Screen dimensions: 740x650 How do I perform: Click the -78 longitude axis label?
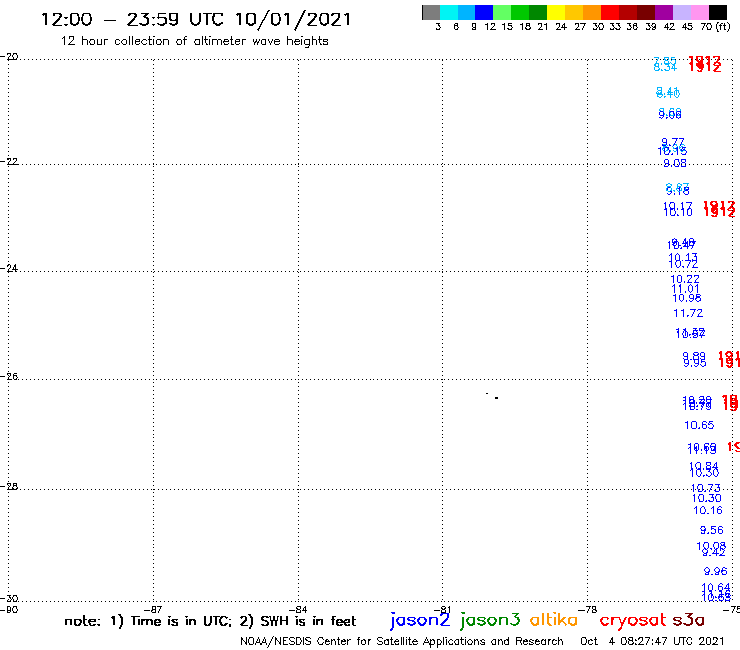588,609
